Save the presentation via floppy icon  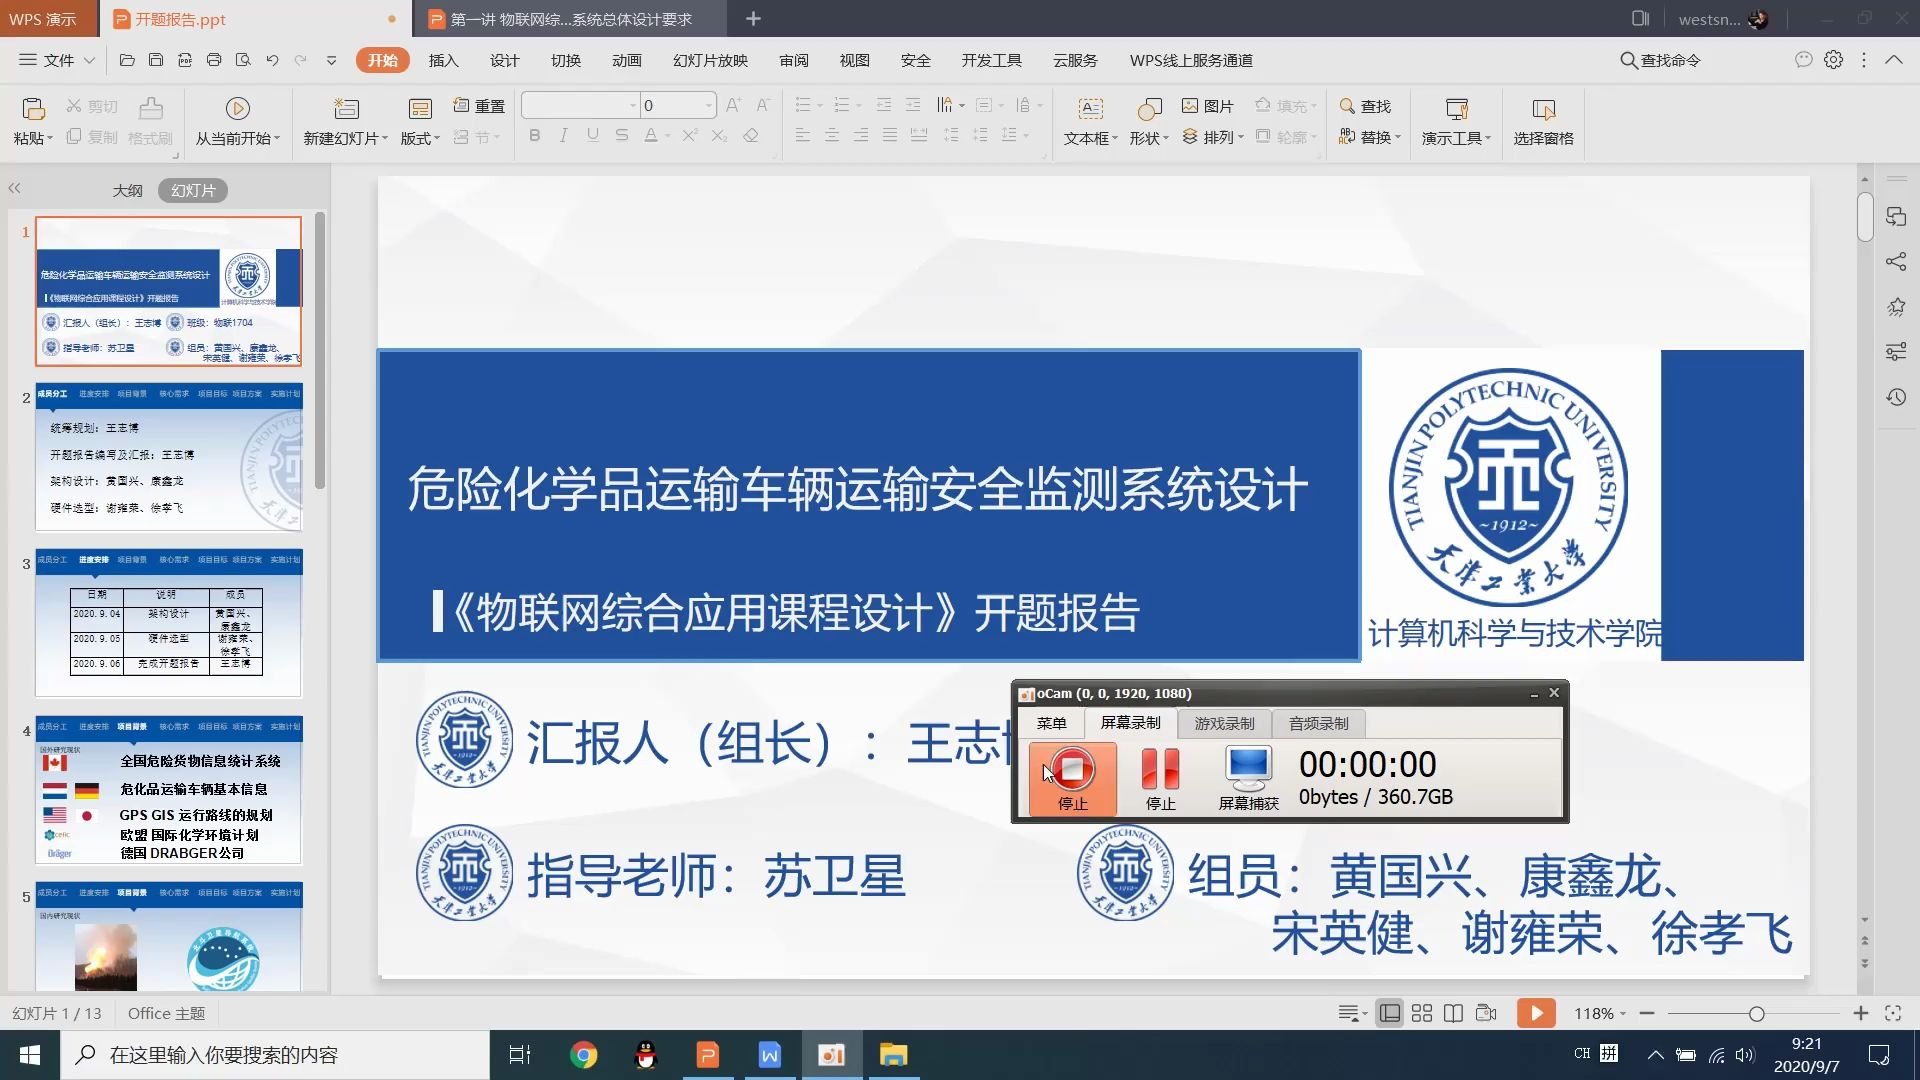click(x=156, y=60)
